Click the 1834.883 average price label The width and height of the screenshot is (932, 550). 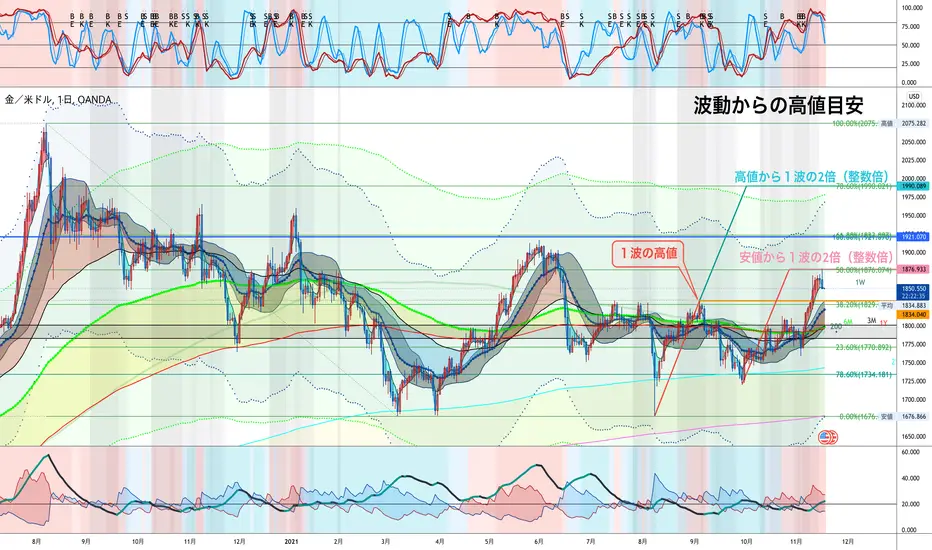point(914,306)
